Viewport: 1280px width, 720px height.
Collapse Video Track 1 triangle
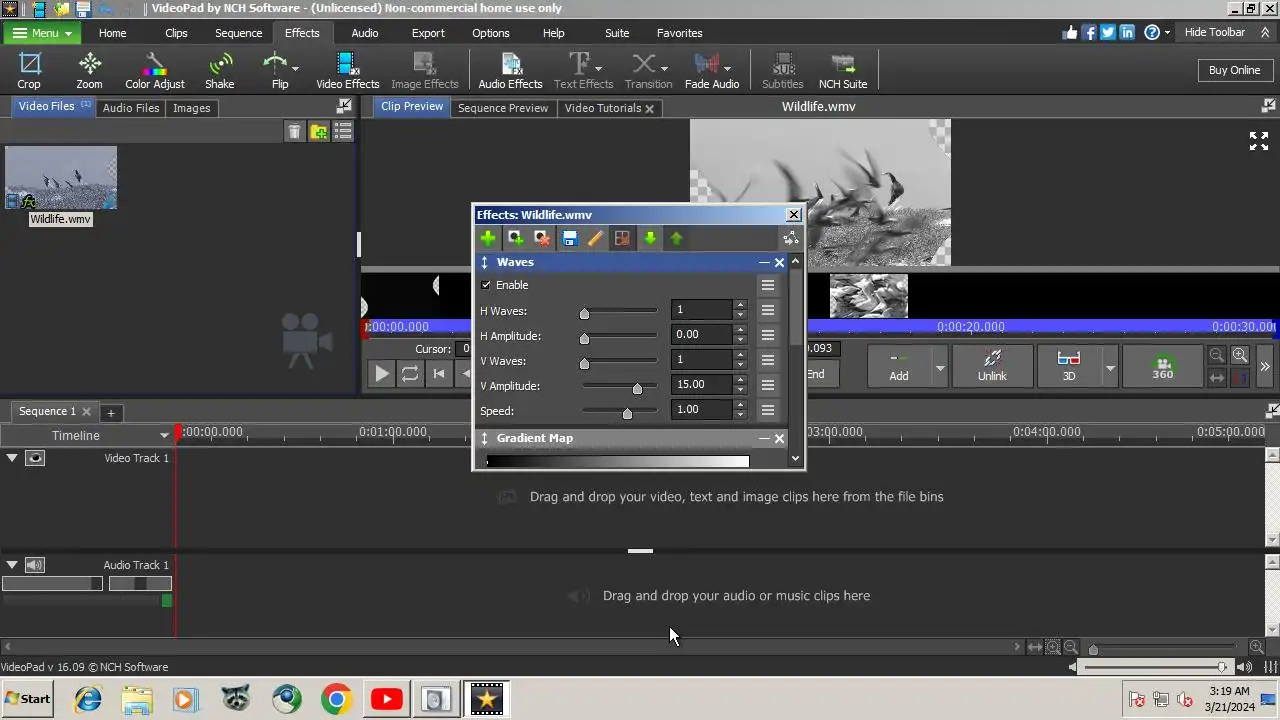point(12,458)
